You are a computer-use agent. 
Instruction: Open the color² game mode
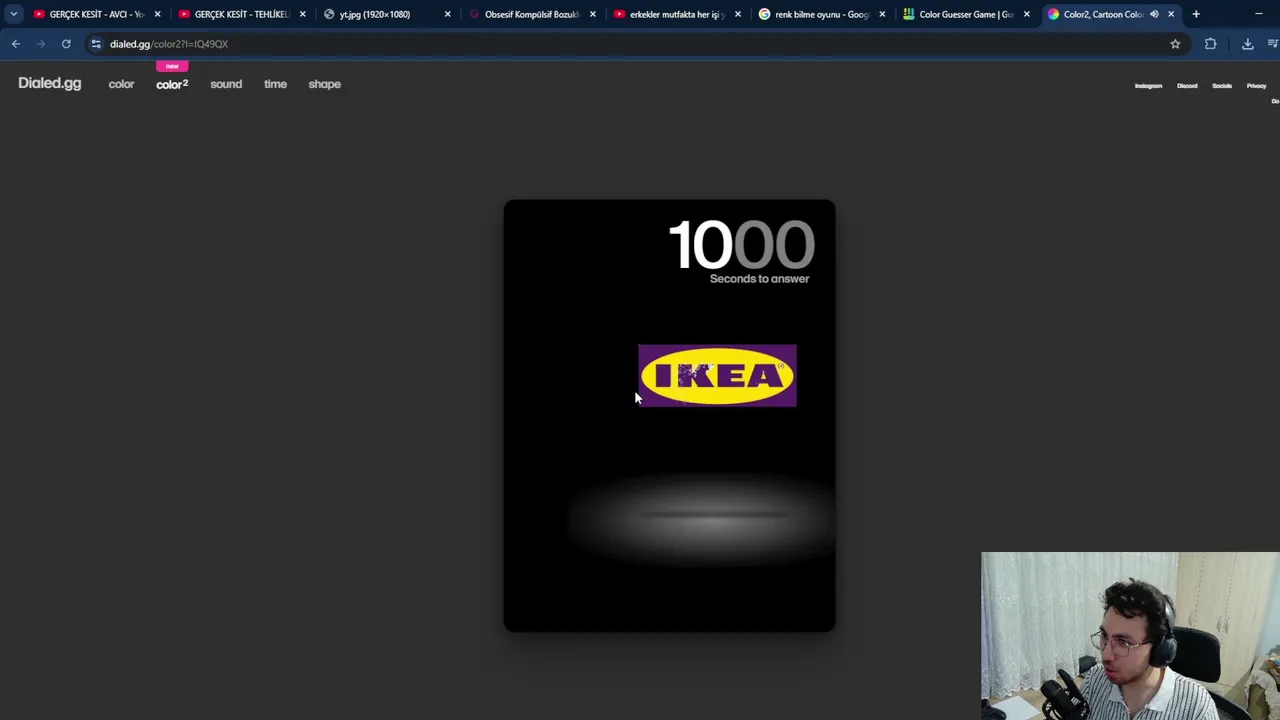172,84
